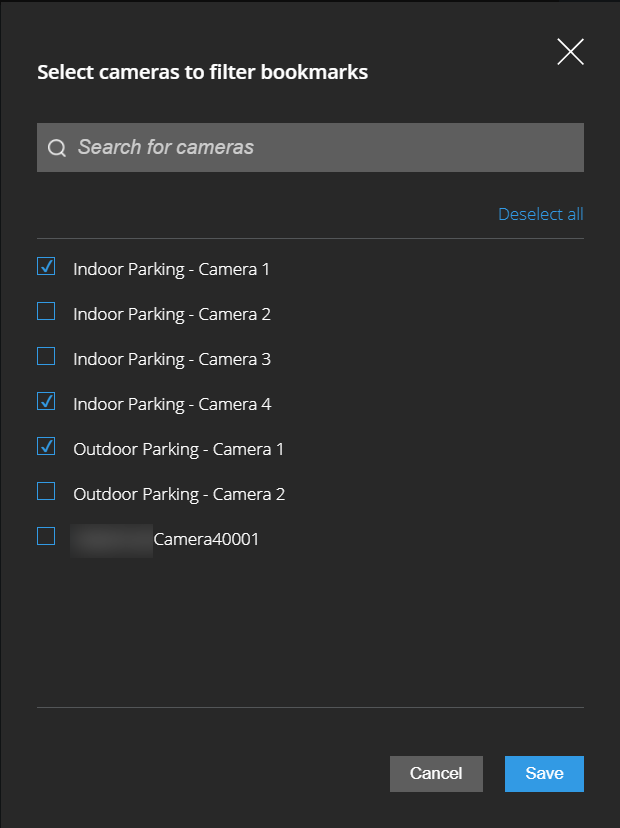Click the search magnifier icon
Image resolution: width=620 pixels, height=828 pixels.
pyautogui.click(x=57, y=147)
